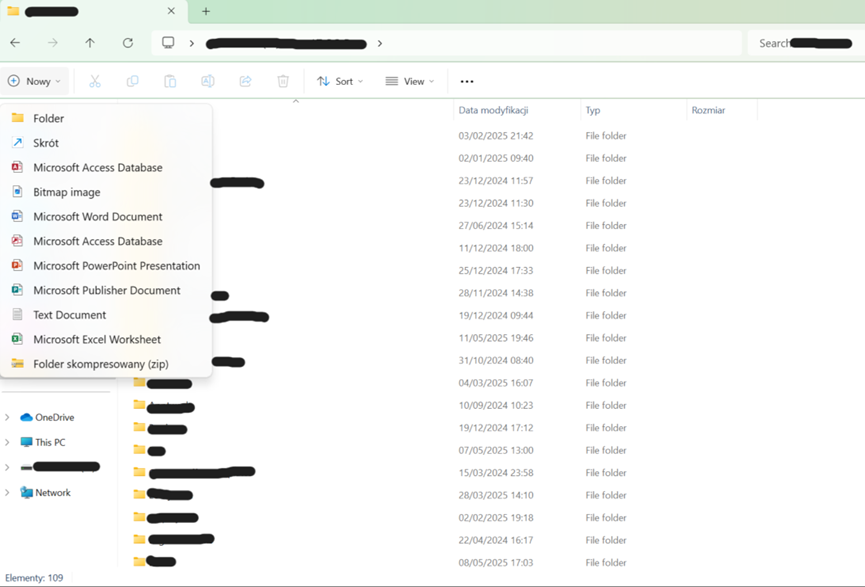Open a new tab with plus button

pos(206,11)
